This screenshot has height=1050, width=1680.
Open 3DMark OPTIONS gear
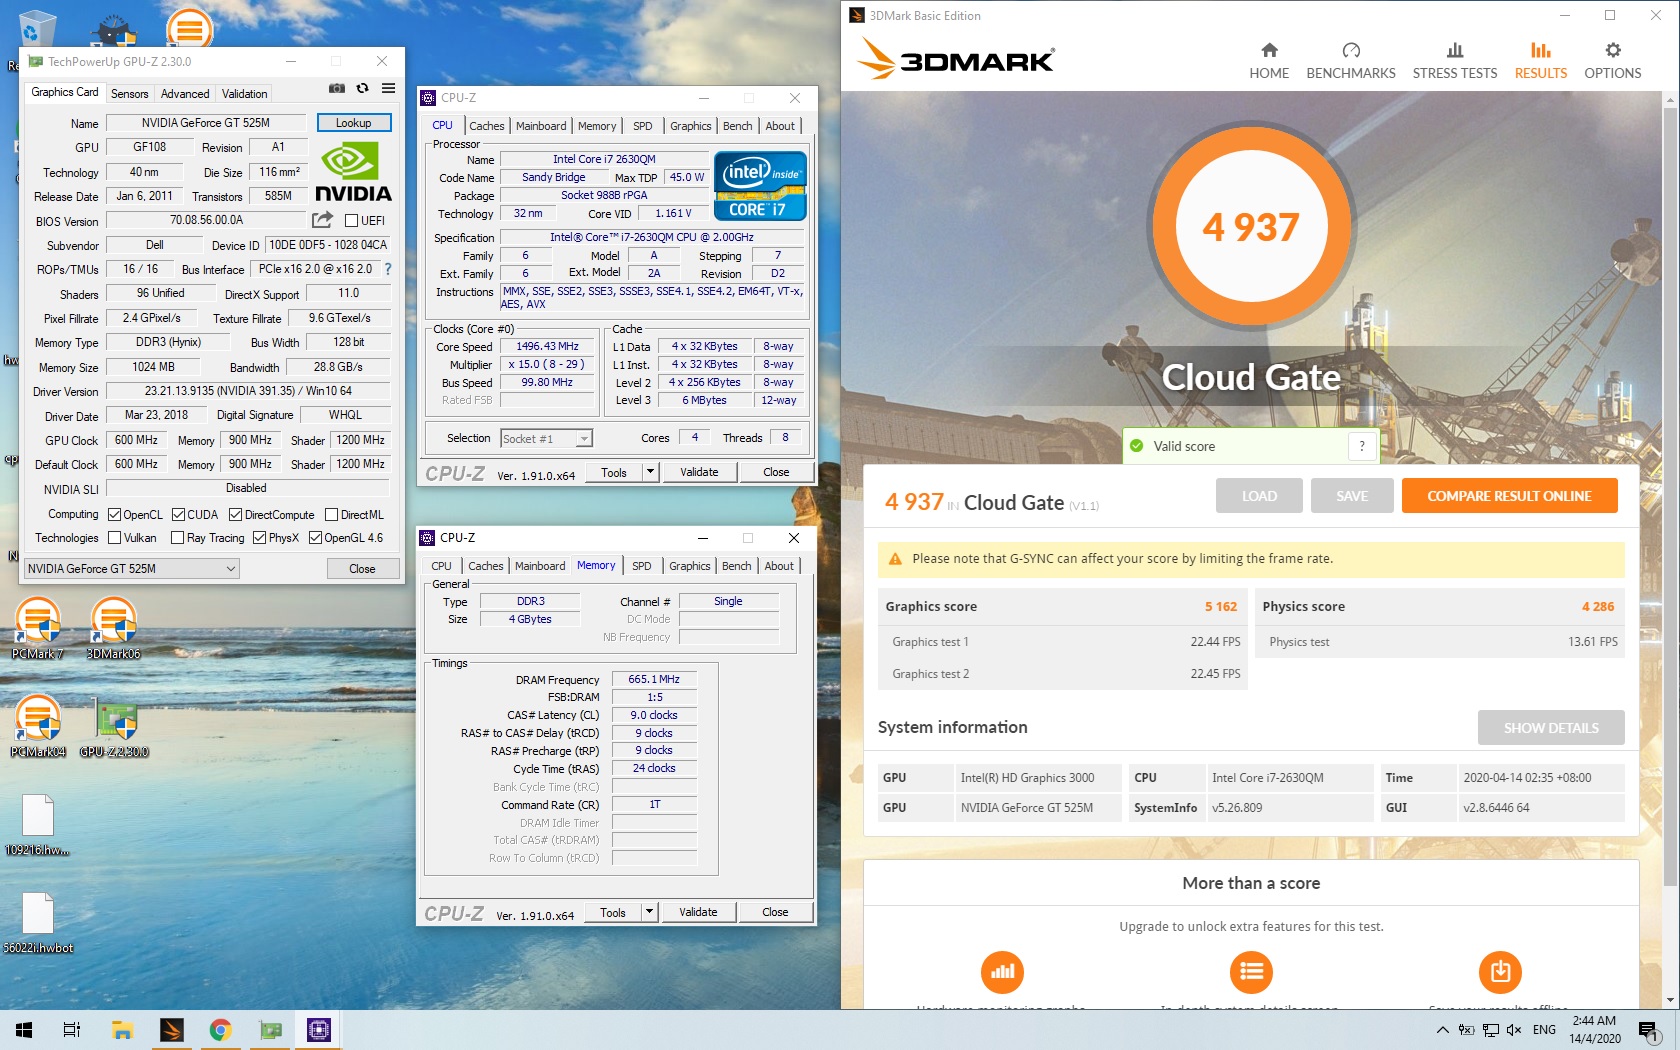coord(1613,60)
